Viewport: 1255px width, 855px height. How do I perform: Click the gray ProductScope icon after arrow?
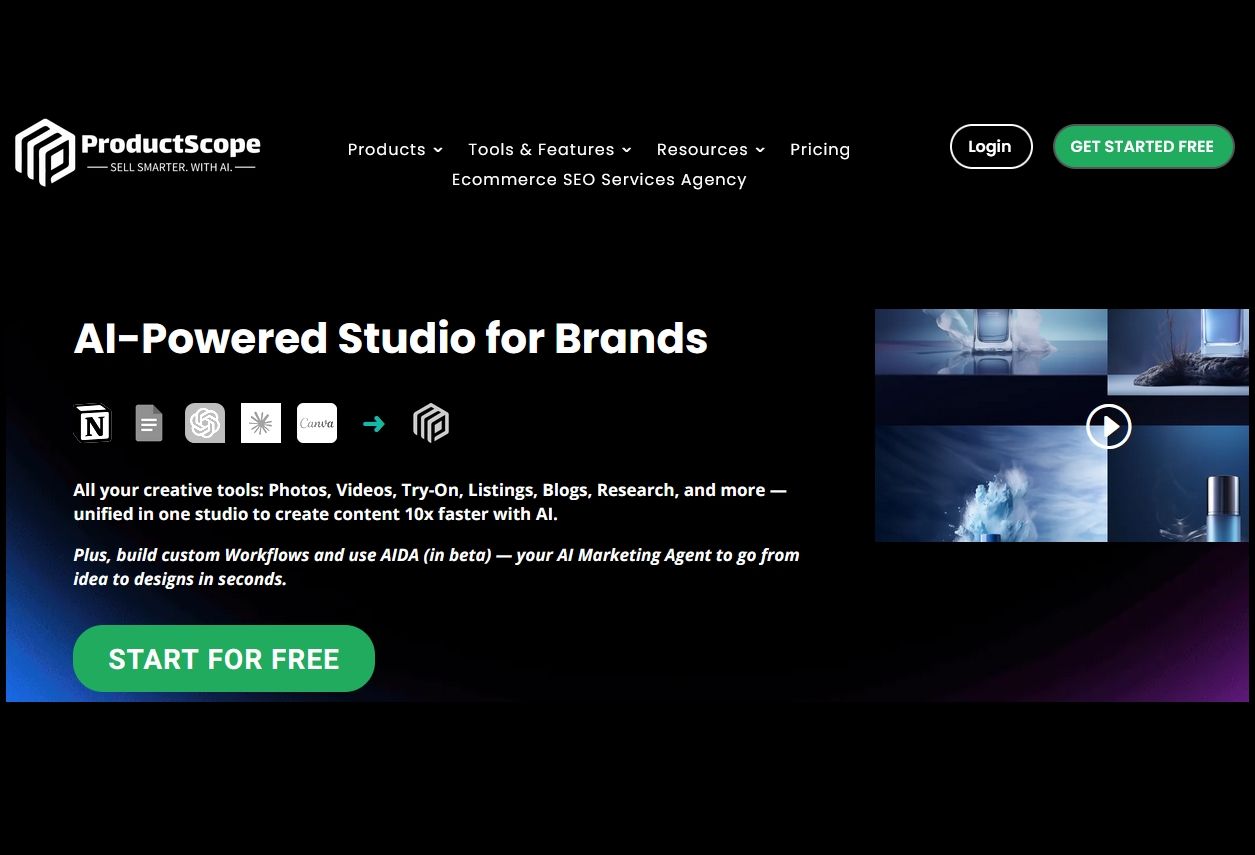[x=431, y=423]
